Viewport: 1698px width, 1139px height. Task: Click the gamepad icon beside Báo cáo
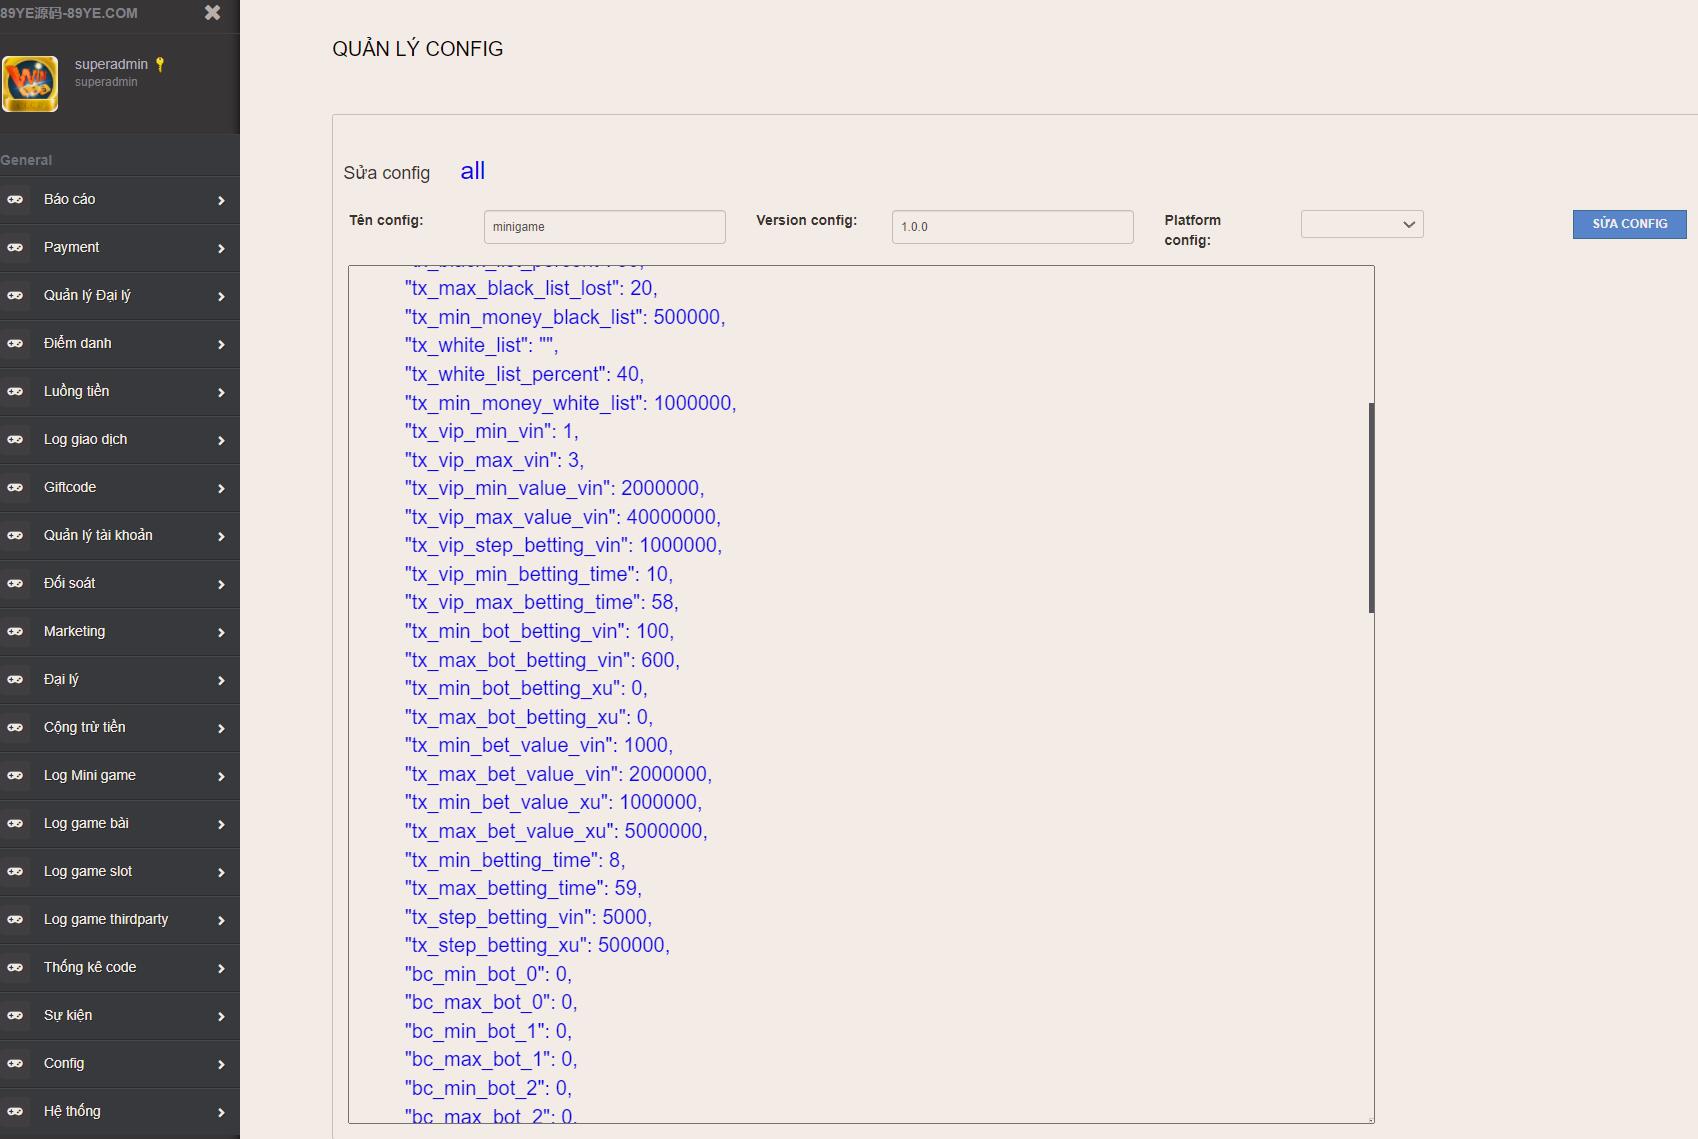pyautogui.click(x=15, y=200)
